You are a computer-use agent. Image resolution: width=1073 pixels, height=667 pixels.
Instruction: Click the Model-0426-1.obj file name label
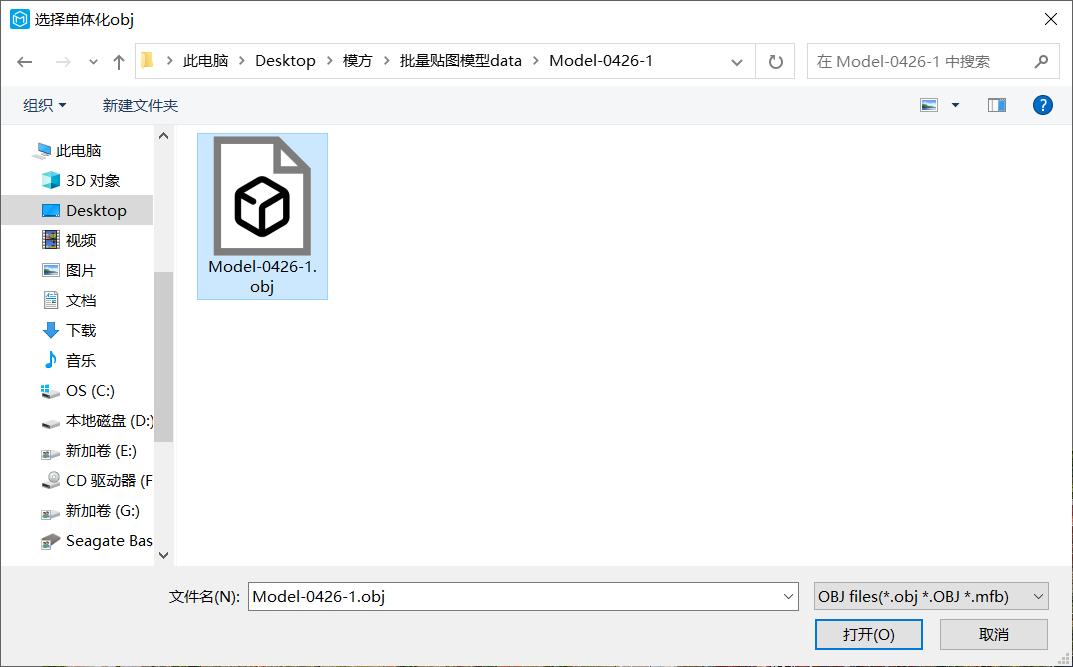[262, 276]
